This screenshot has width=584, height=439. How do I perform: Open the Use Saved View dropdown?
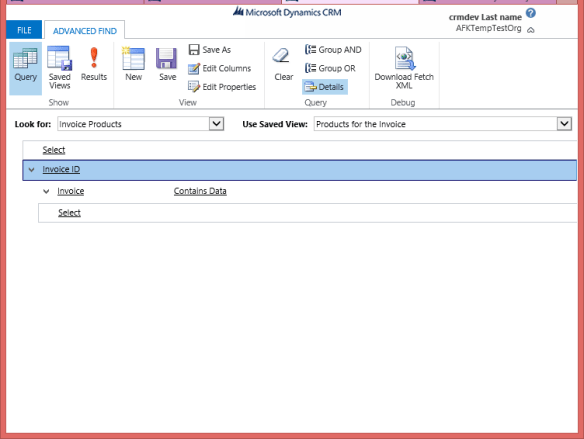coord(564,124)
